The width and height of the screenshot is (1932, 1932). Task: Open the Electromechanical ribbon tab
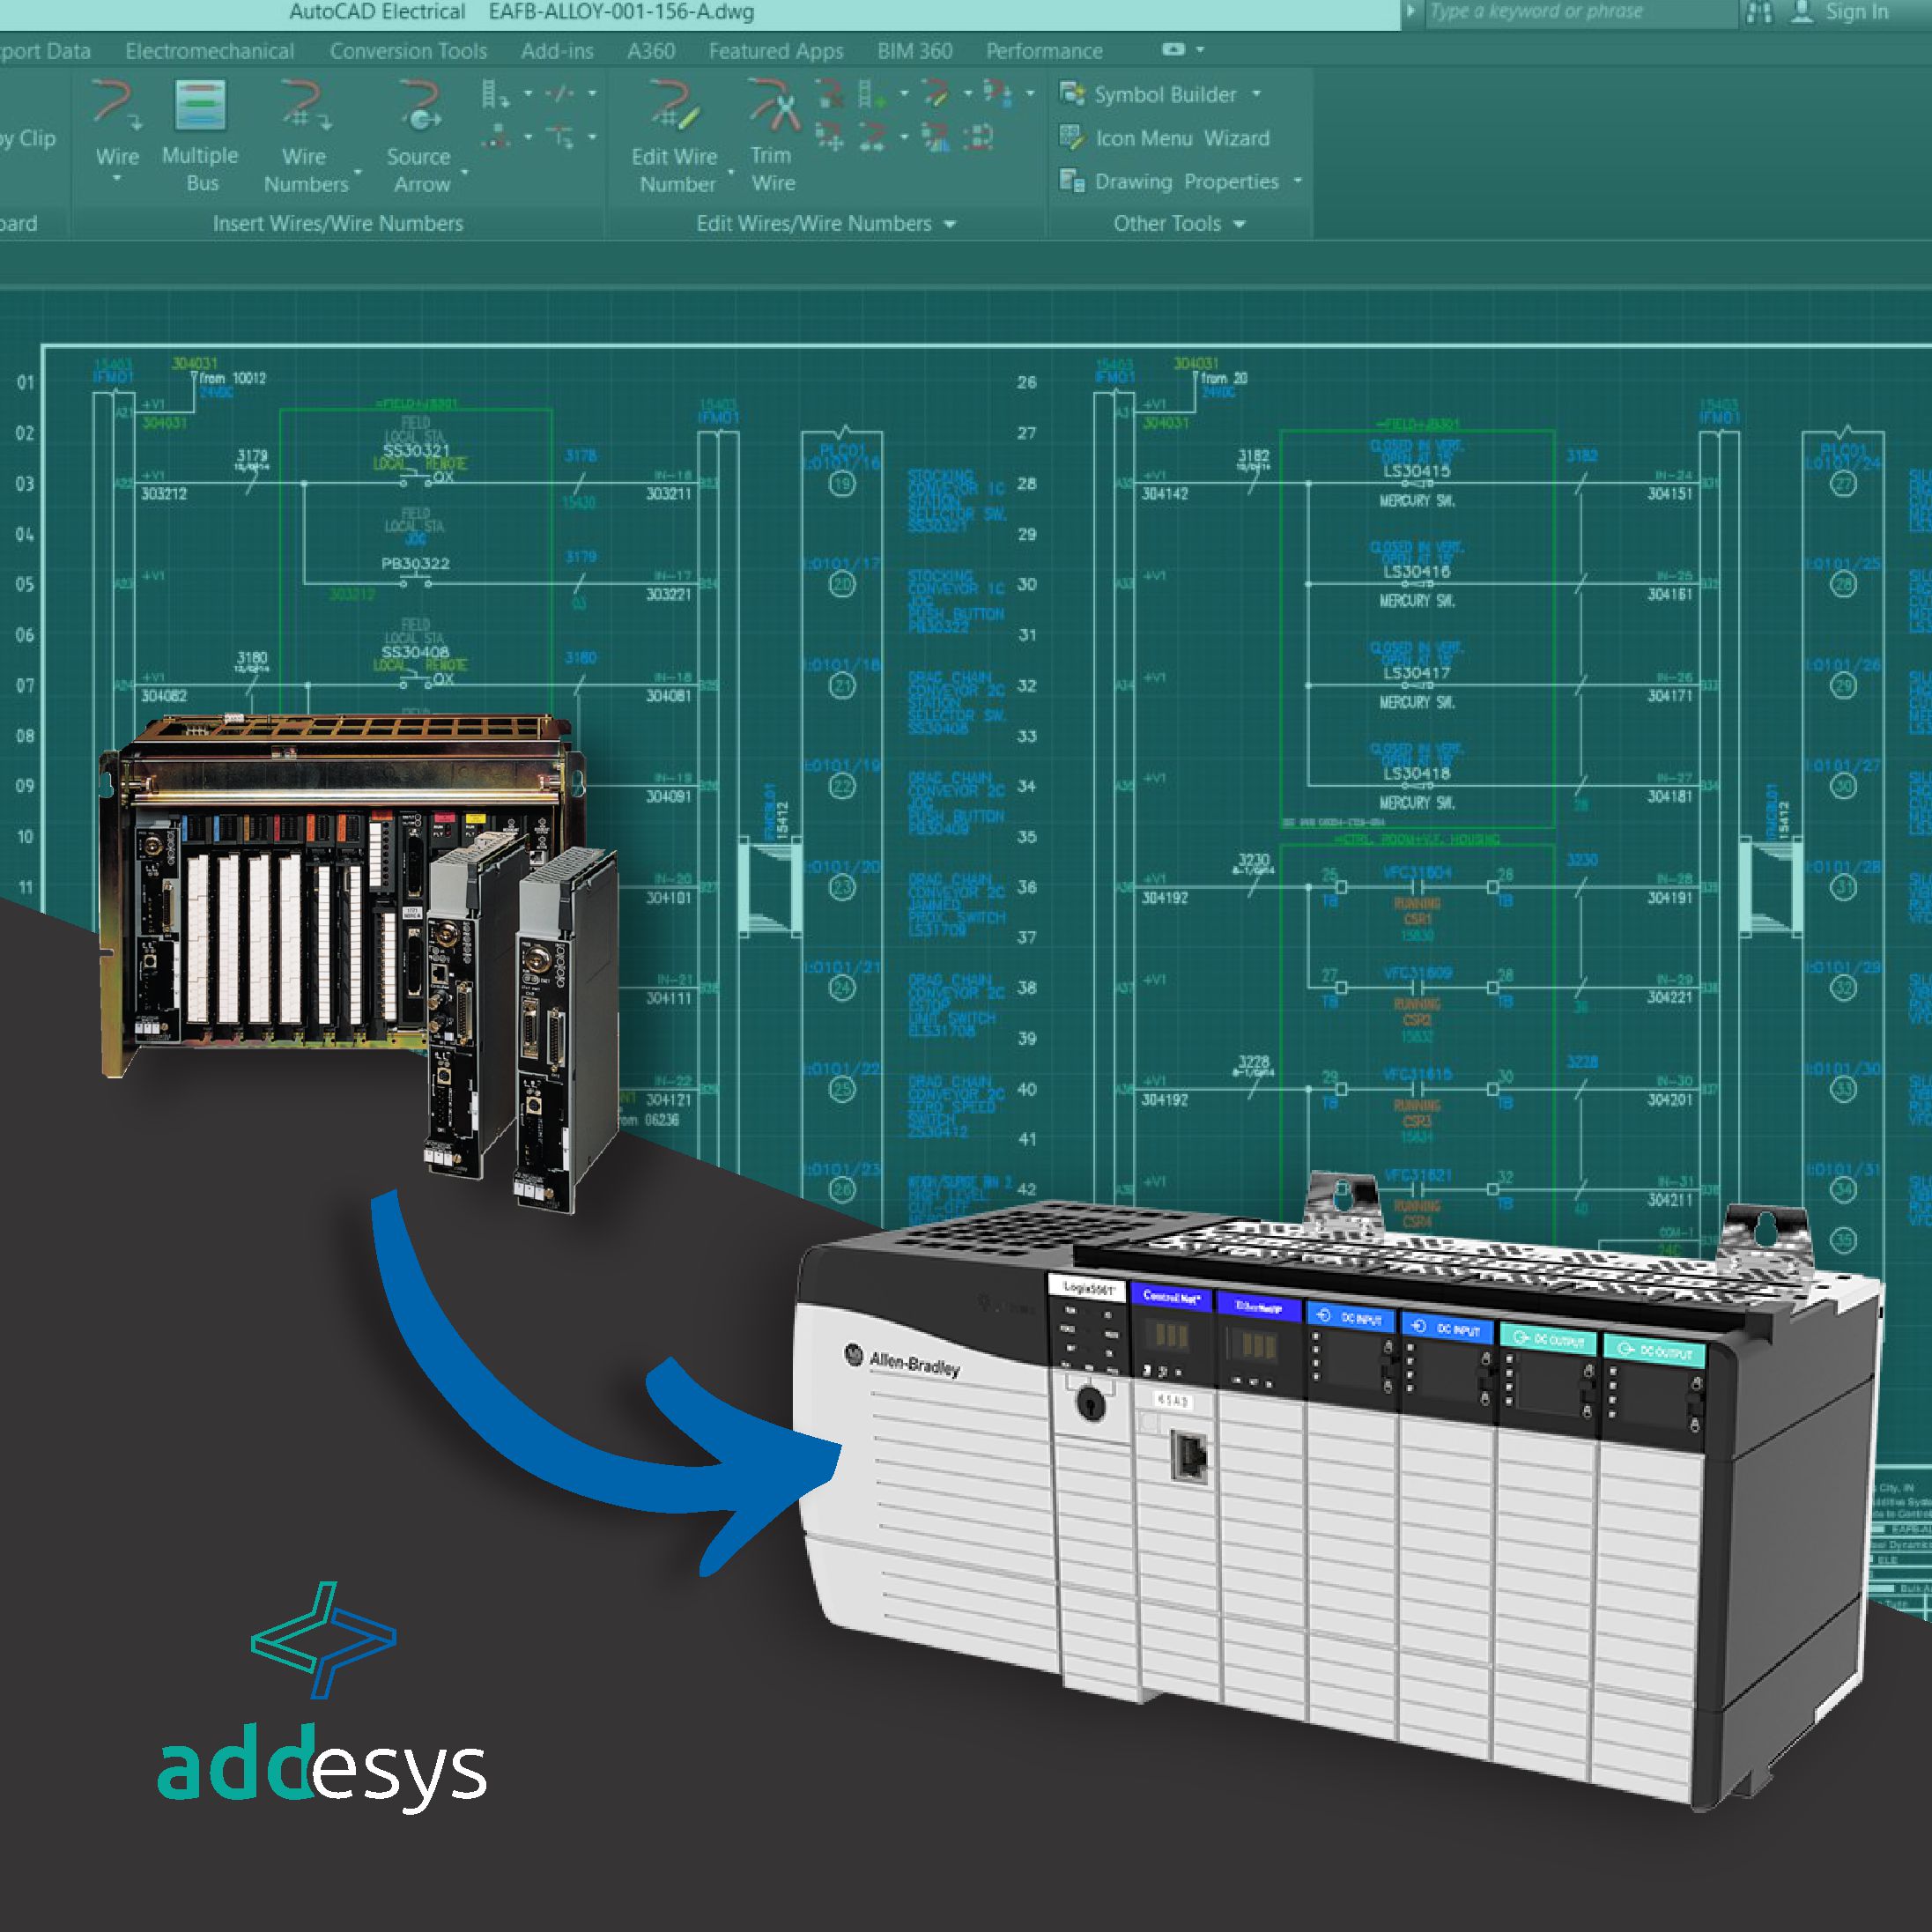208,50
